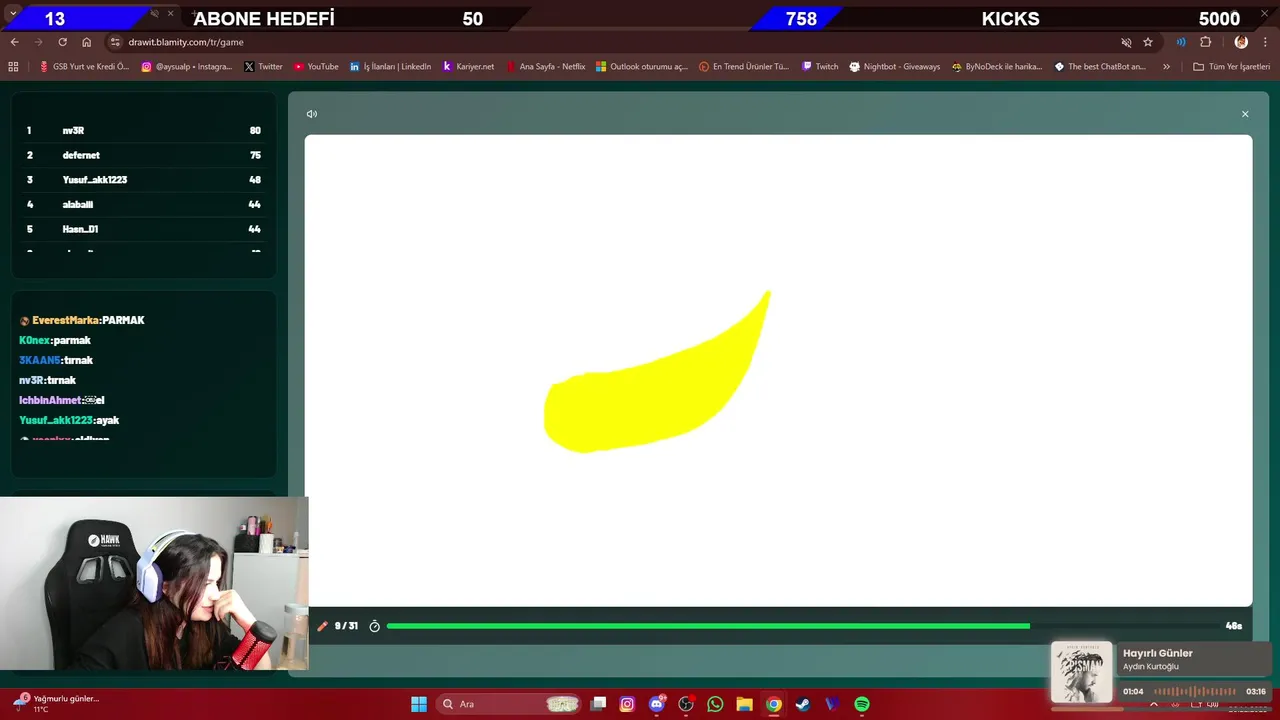Open Google Chrome from the taskbar
1280x720 pixels.
pyautogui.click(x=773, y=704)
